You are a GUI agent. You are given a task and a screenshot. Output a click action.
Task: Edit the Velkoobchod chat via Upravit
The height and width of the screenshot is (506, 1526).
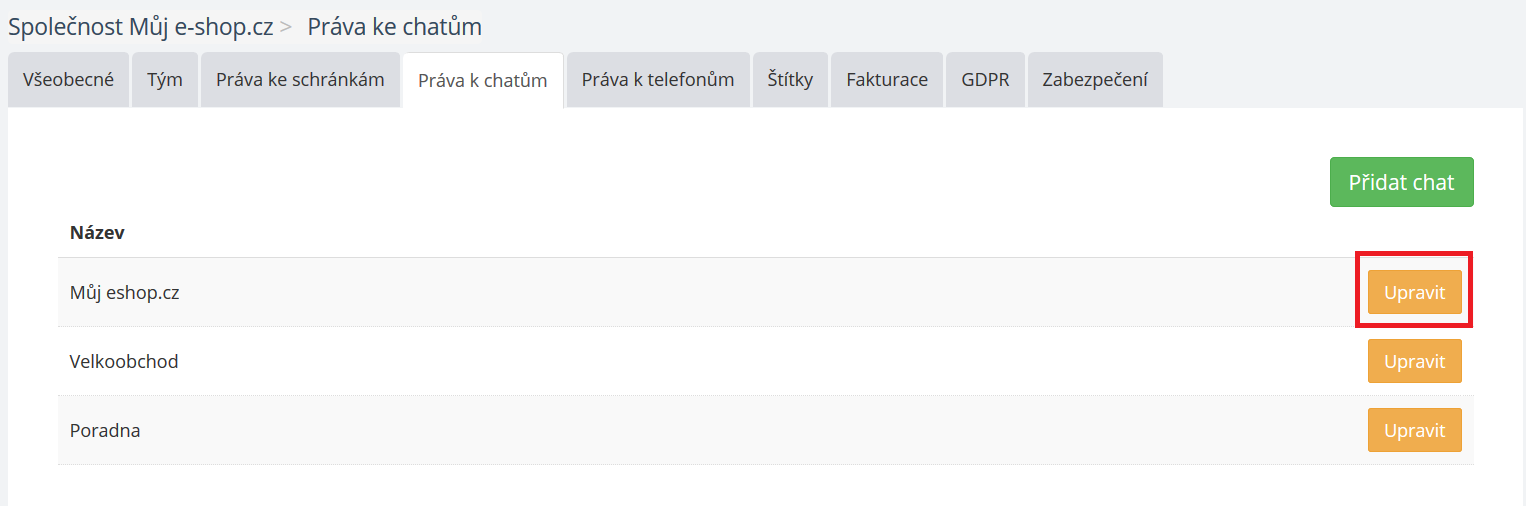click(1414, 361)
